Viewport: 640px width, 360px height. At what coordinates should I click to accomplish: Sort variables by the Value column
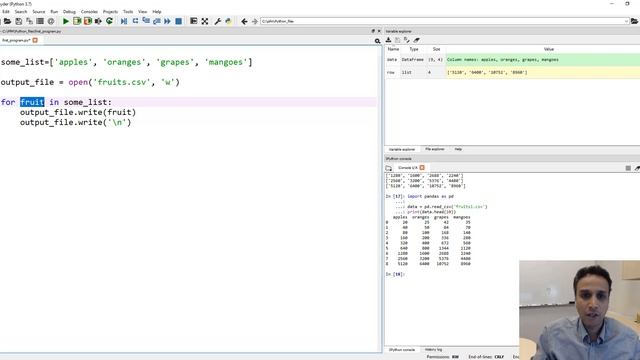pos(549,49)
